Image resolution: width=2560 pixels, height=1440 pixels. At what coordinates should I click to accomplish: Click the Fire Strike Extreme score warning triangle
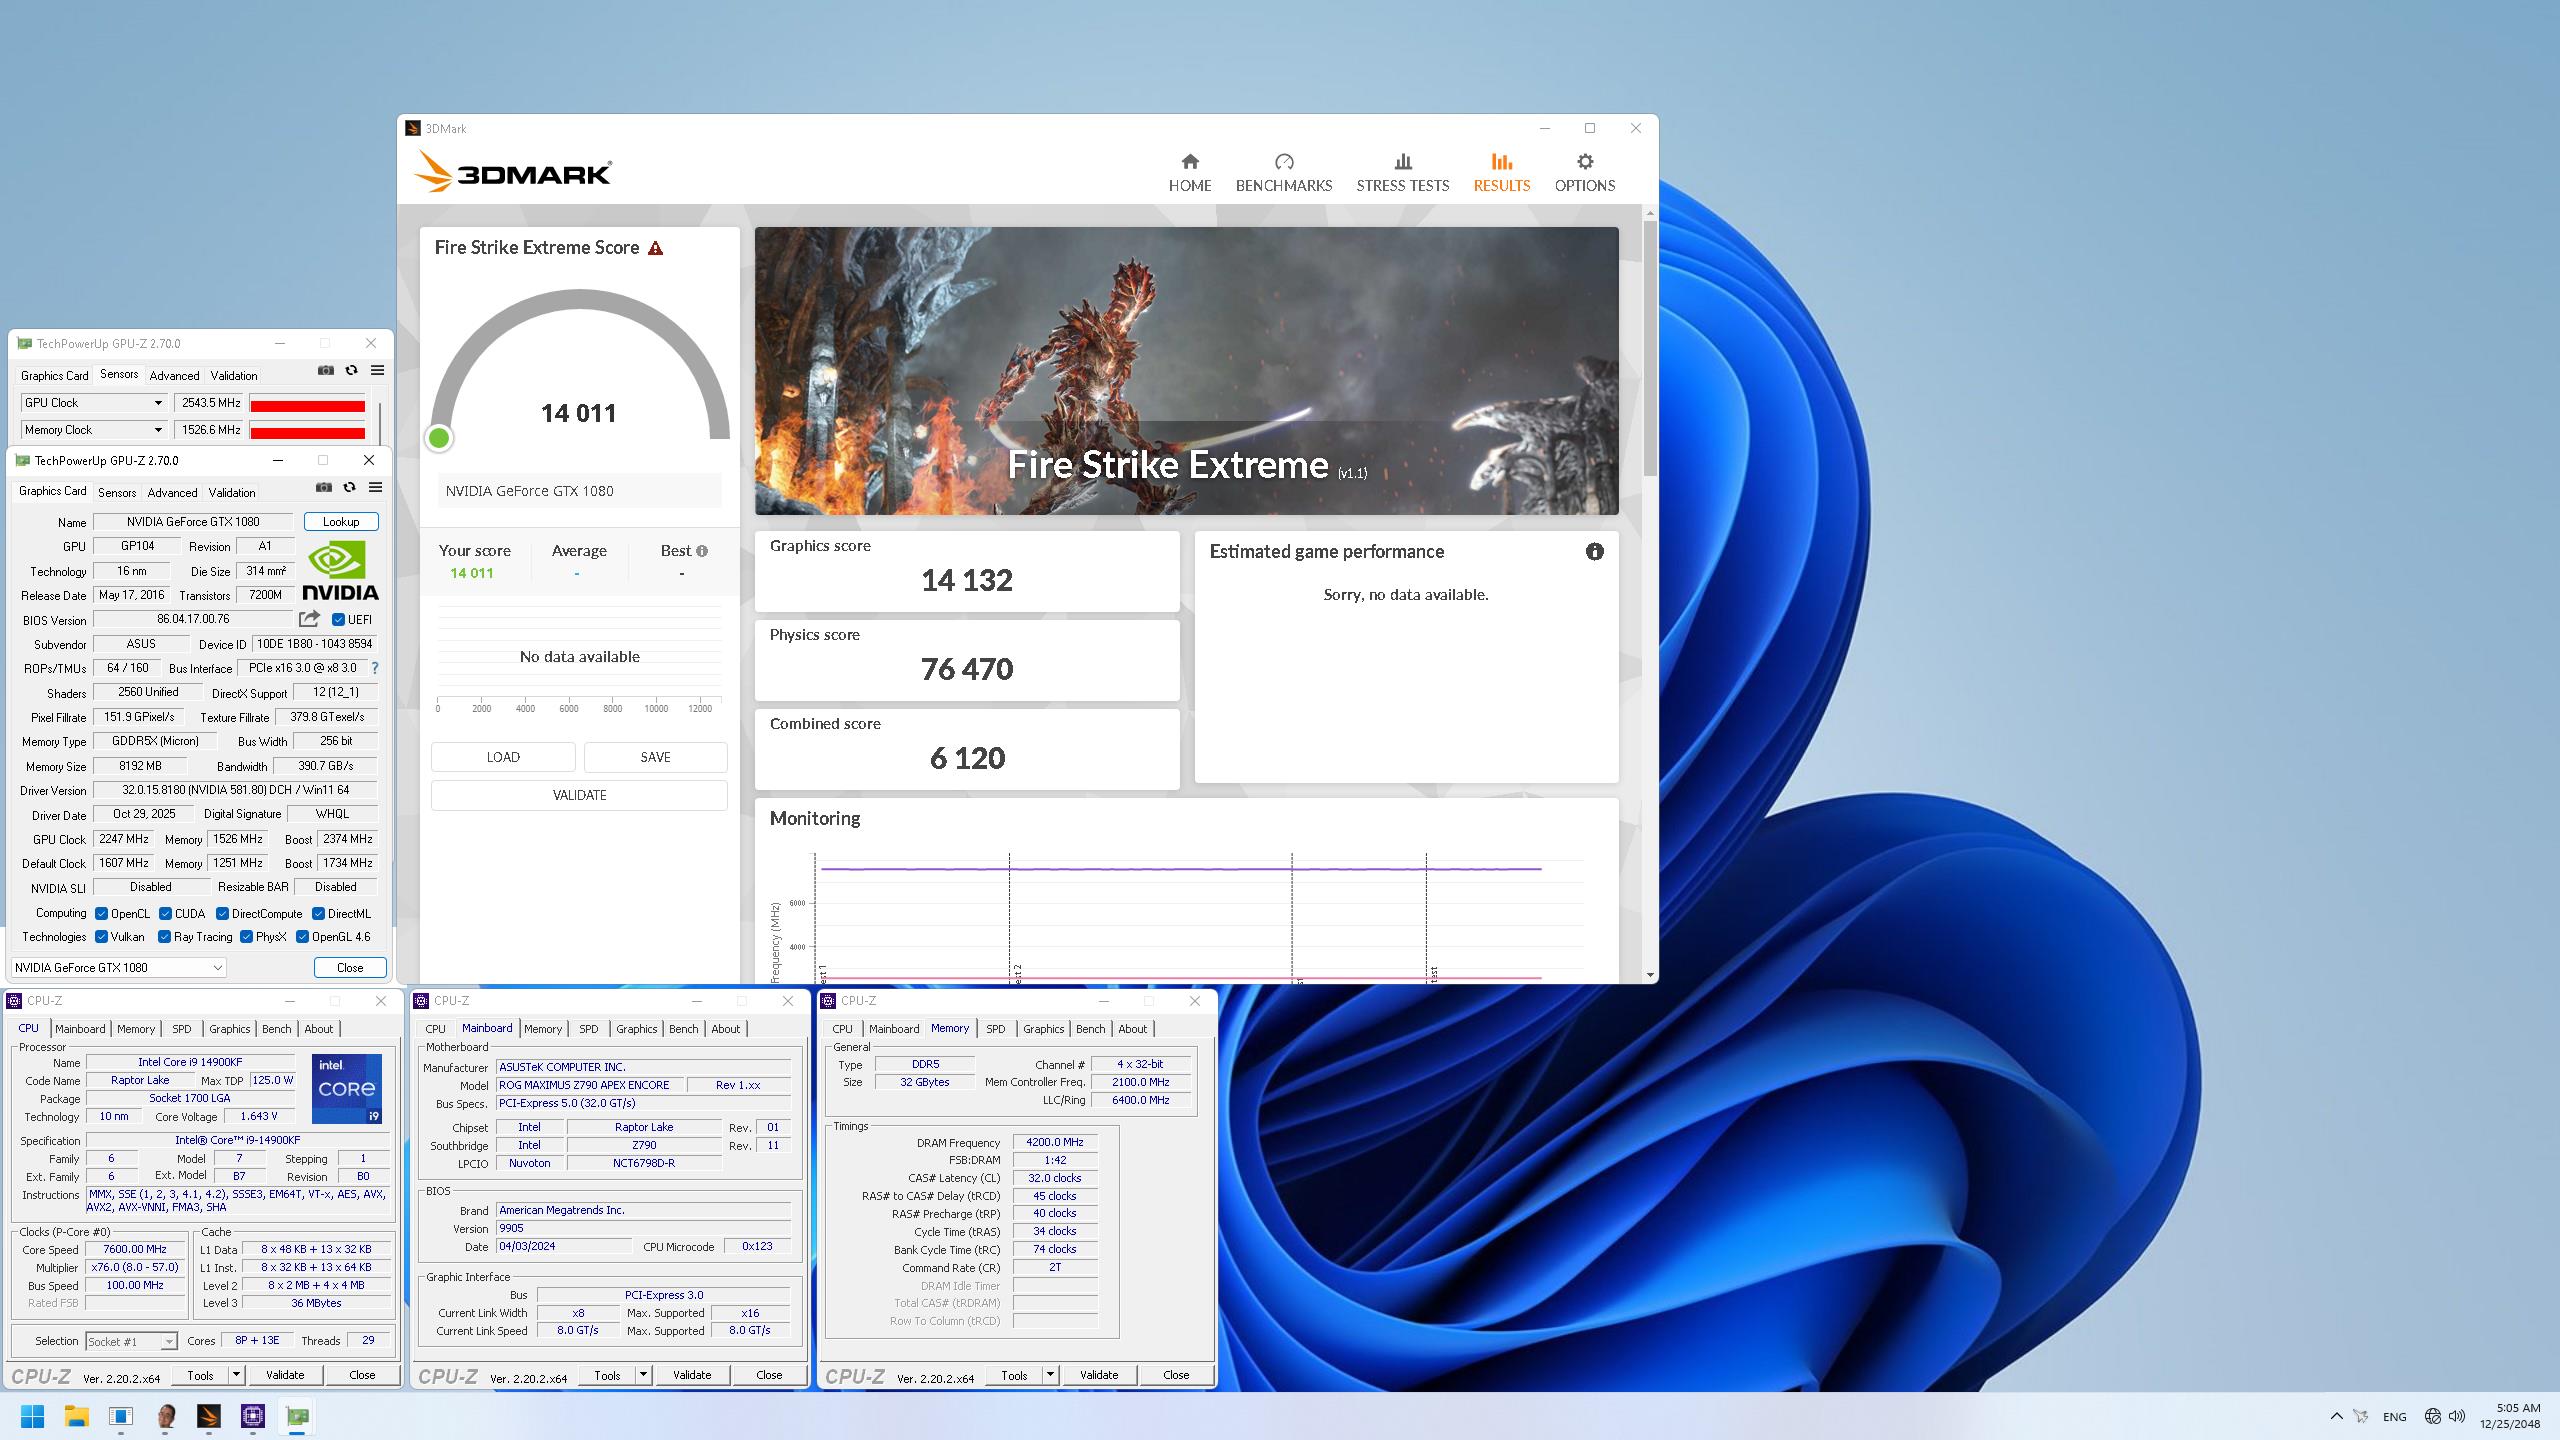point(656,248)
